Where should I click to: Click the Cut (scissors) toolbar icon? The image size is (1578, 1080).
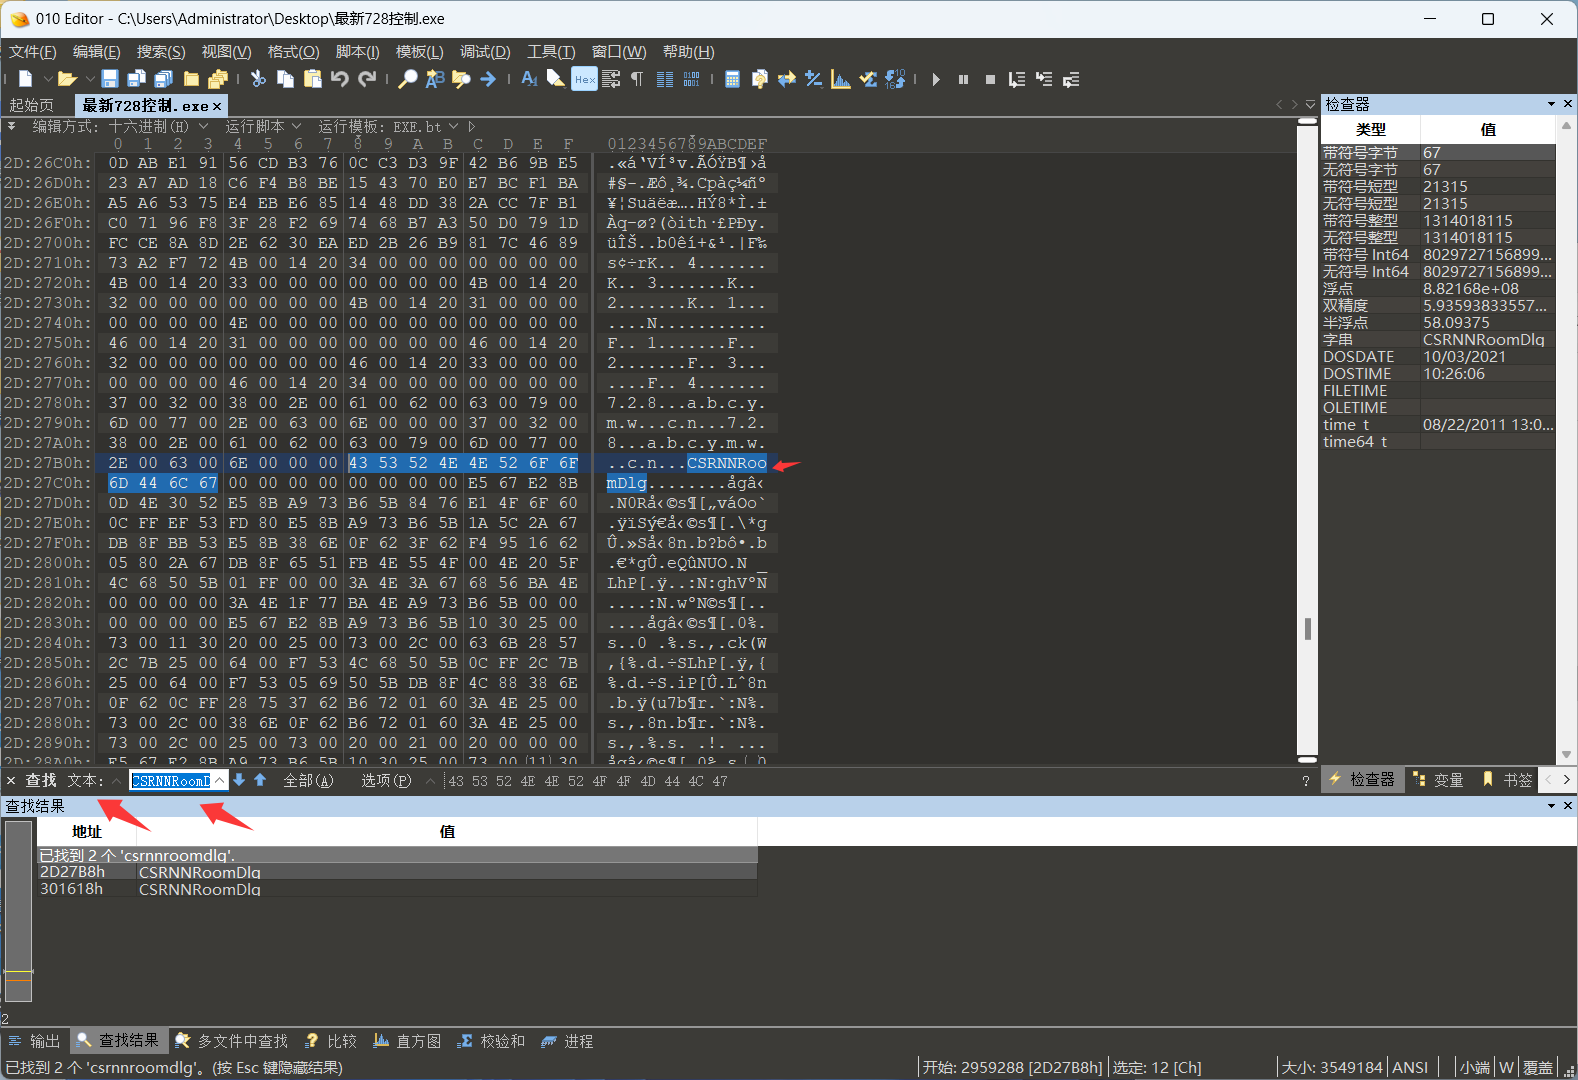click(x=258, y=79)
